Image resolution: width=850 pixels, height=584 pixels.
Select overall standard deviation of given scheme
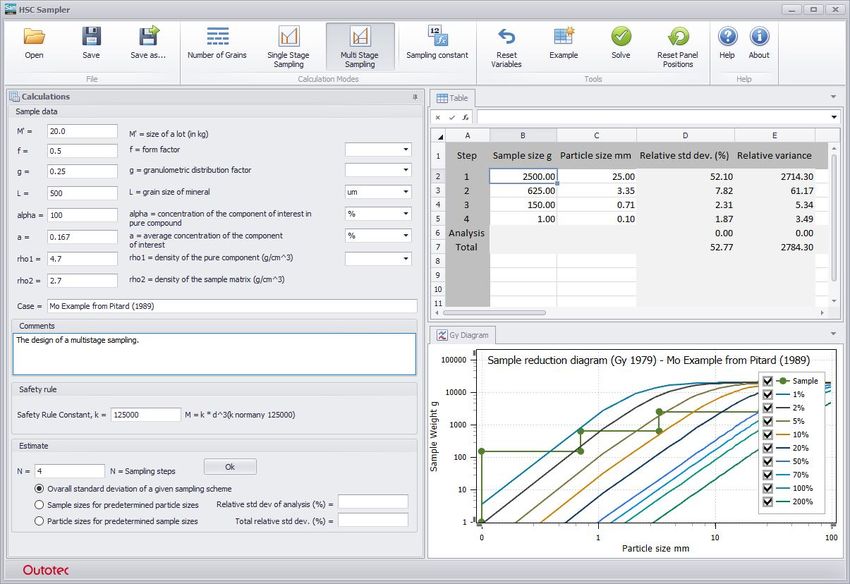pos(39,489)
